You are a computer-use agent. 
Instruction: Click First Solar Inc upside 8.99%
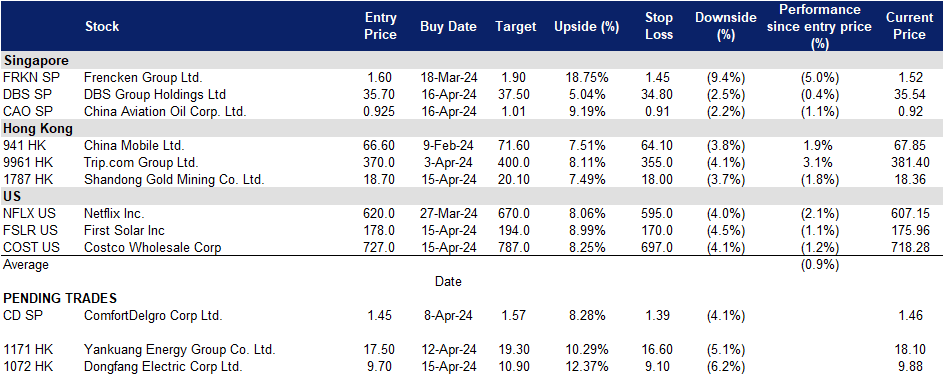click(x=586, y=230)
